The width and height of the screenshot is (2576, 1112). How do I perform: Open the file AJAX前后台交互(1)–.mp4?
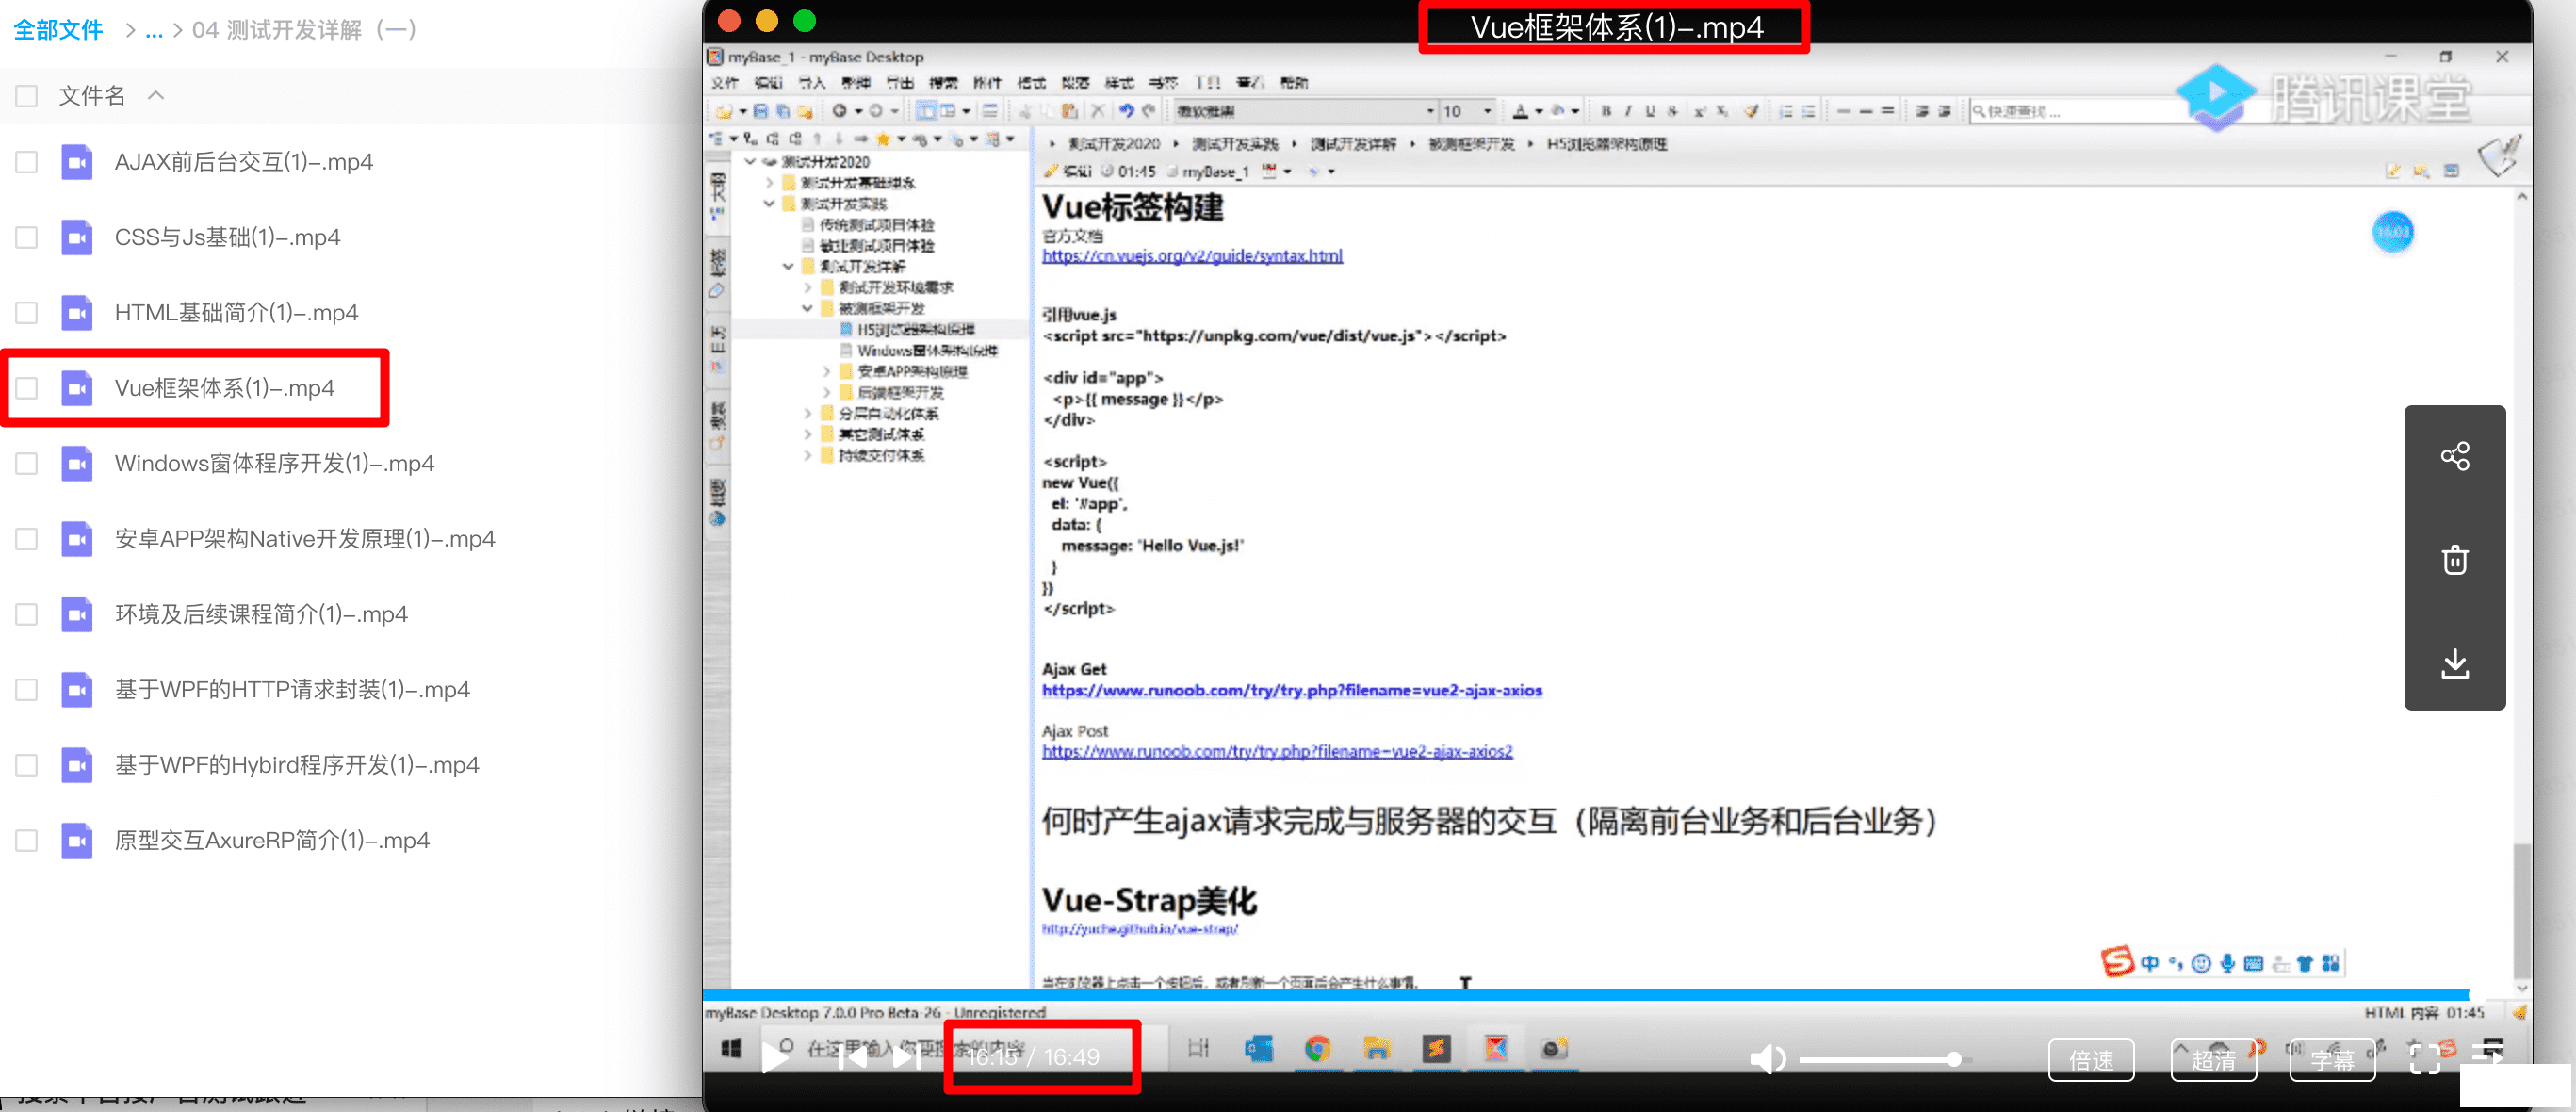coord(244,162)
